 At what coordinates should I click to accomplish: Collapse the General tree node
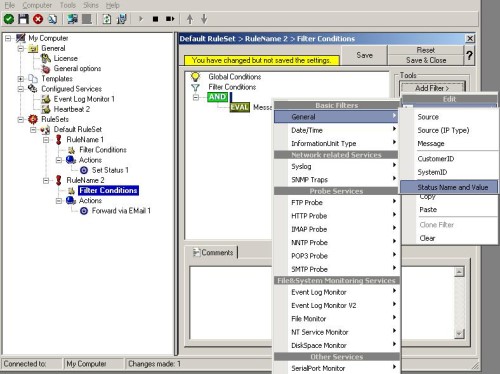click(x=20, y=48)
